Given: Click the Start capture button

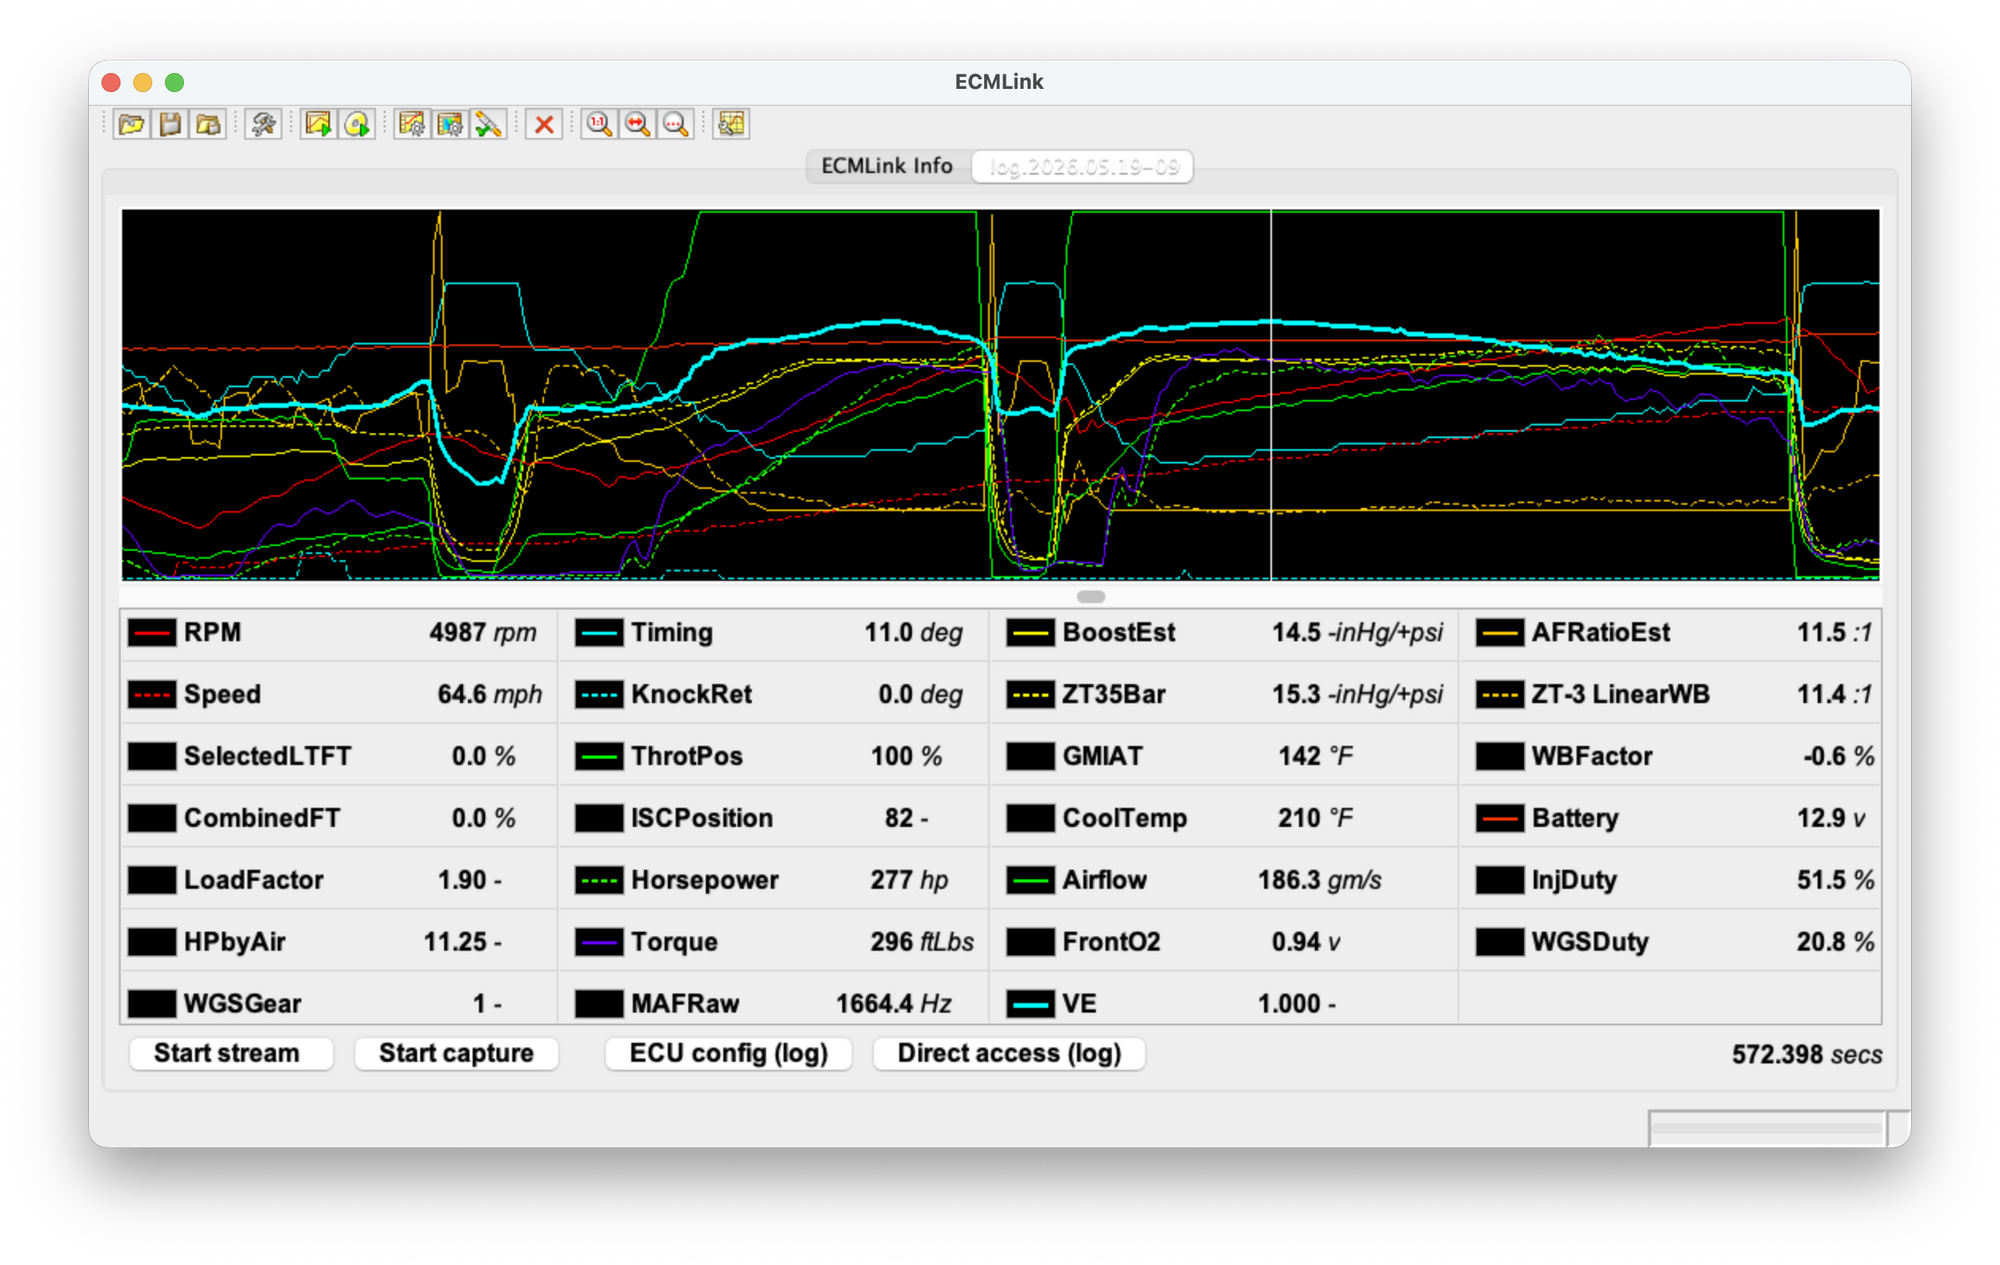Looking at the screenshot, I should 456,1053.
